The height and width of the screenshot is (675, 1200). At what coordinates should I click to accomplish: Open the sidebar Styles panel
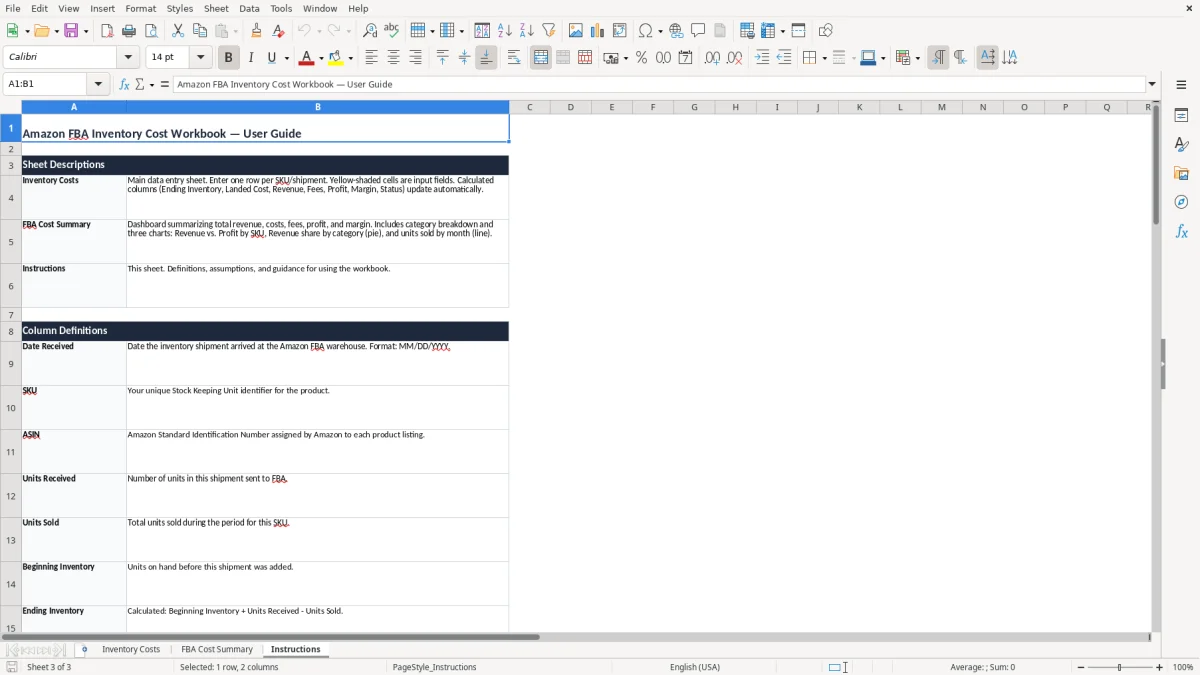1181,144
